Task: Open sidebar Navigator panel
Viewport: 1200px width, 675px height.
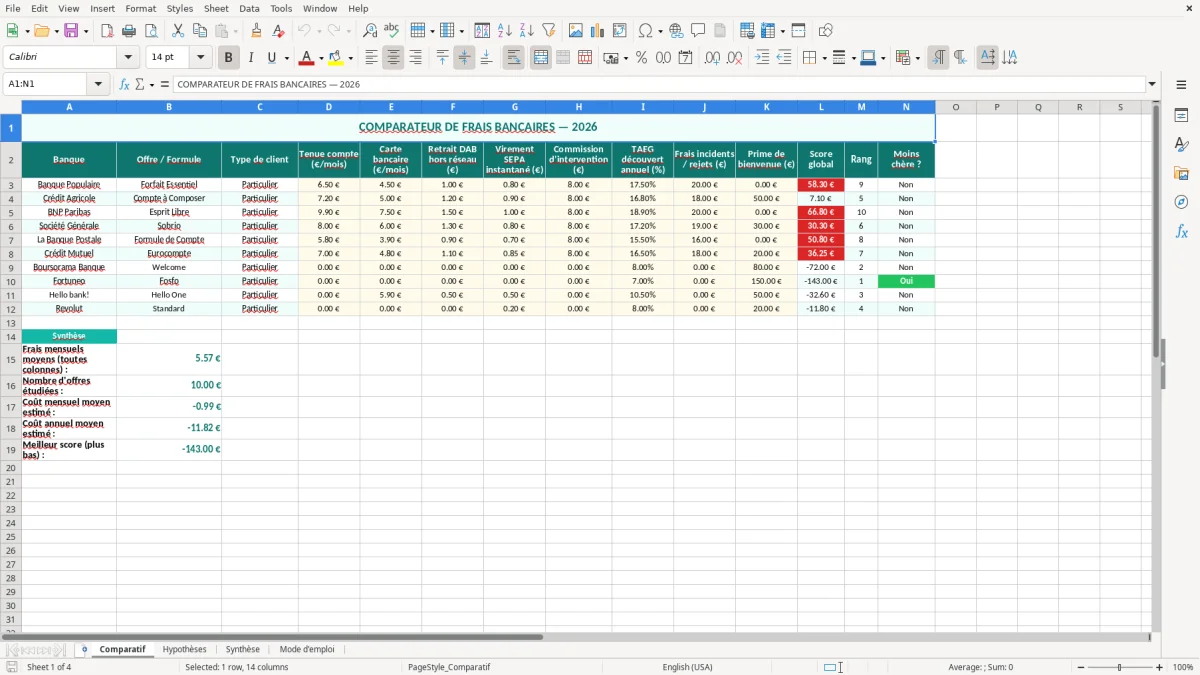Action: pos(1181,202)
